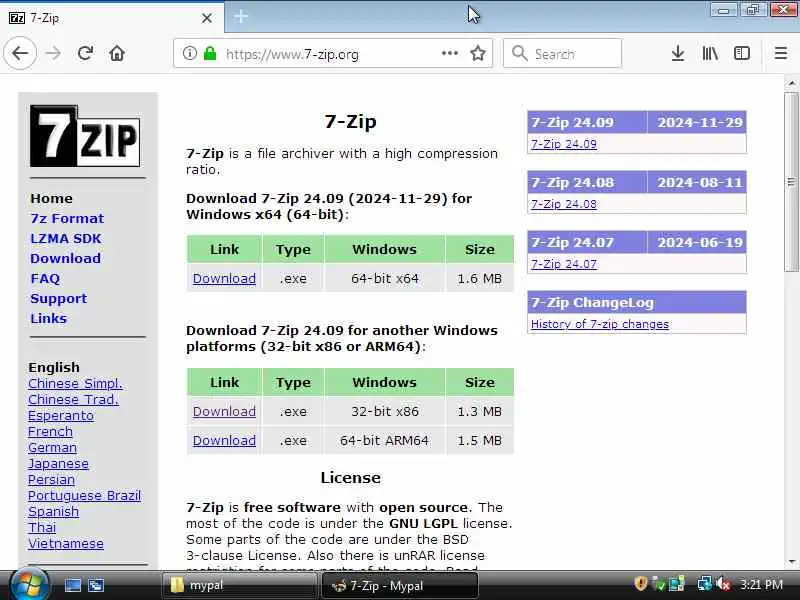
Task: Switch language to Chinese Trad.
Action: [73, 399]
